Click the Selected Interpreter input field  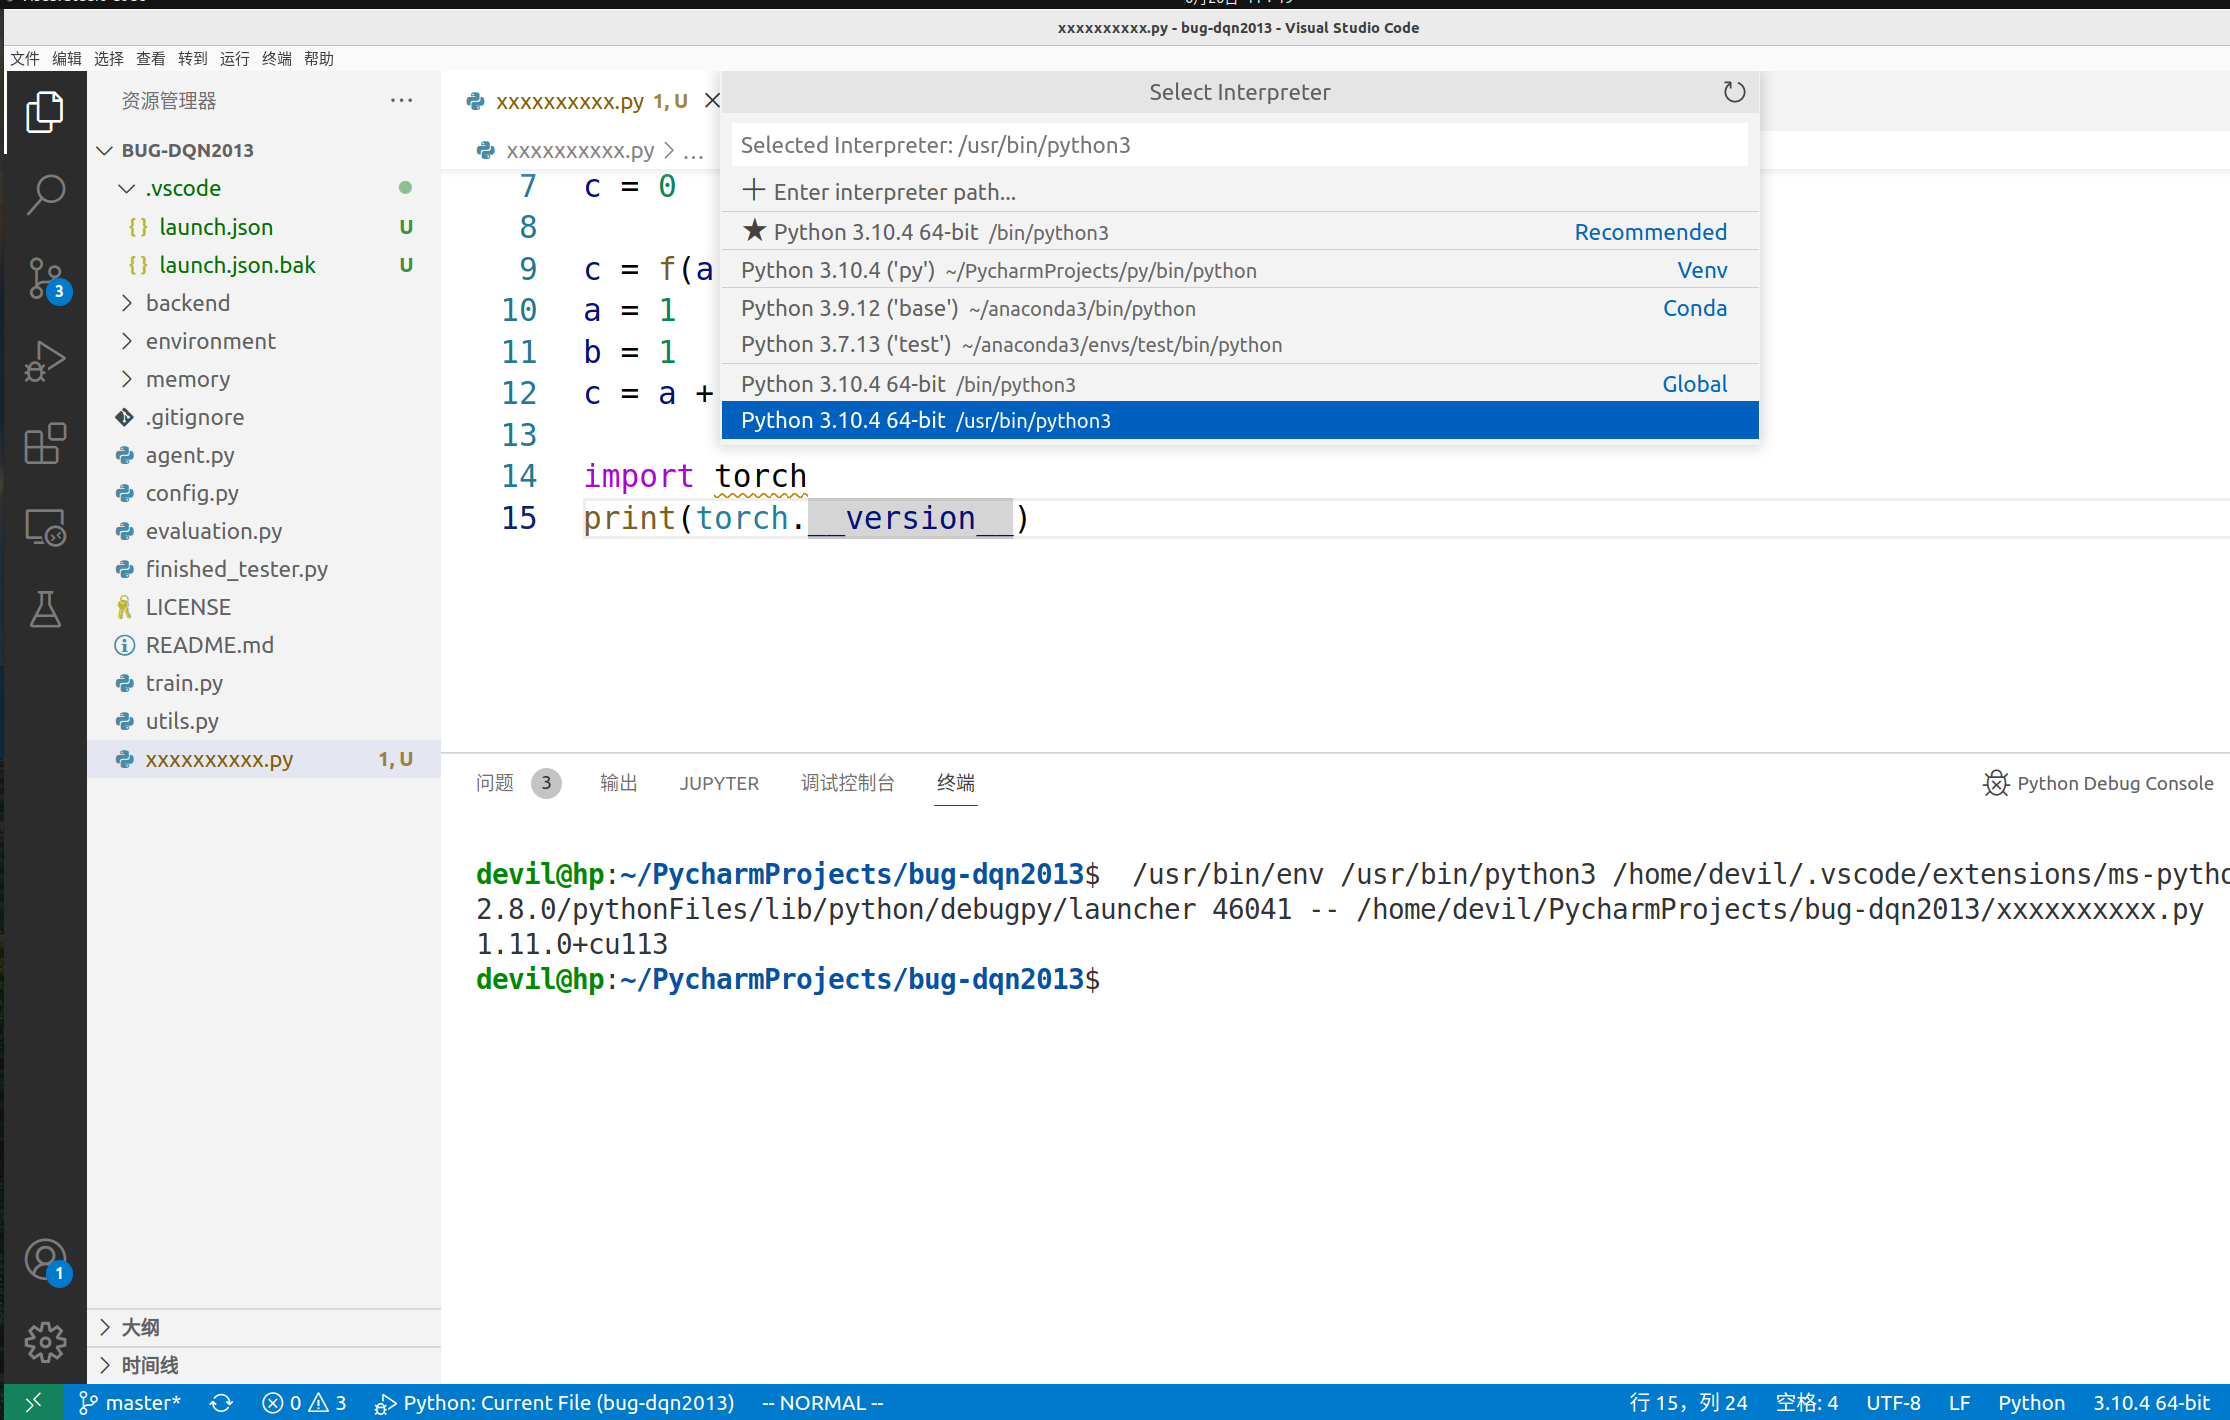coord(1240,145)
